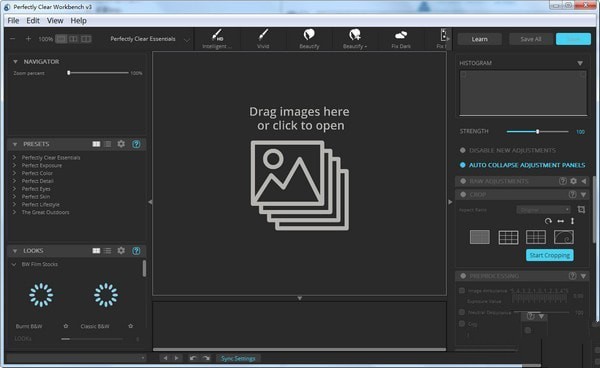Redo action in bottom bar
Image resolution: width=600 pixels, height=368 pixels.
coord(206,358)
